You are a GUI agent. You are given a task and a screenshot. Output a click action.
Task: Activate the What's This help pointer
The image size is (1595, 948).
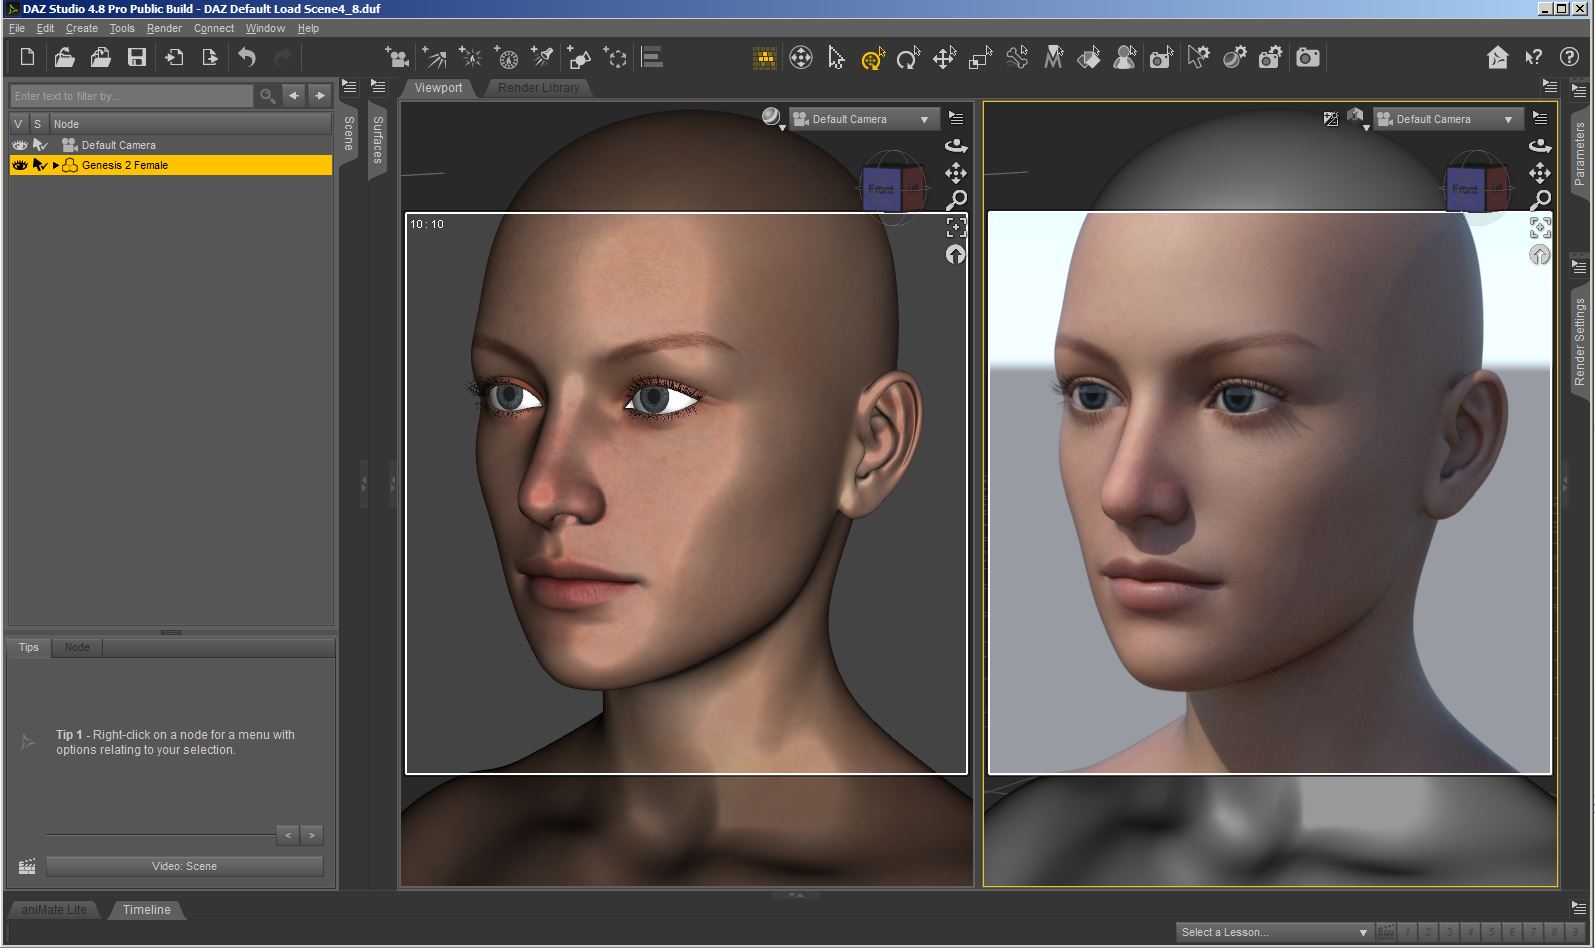click(1533, 58)
